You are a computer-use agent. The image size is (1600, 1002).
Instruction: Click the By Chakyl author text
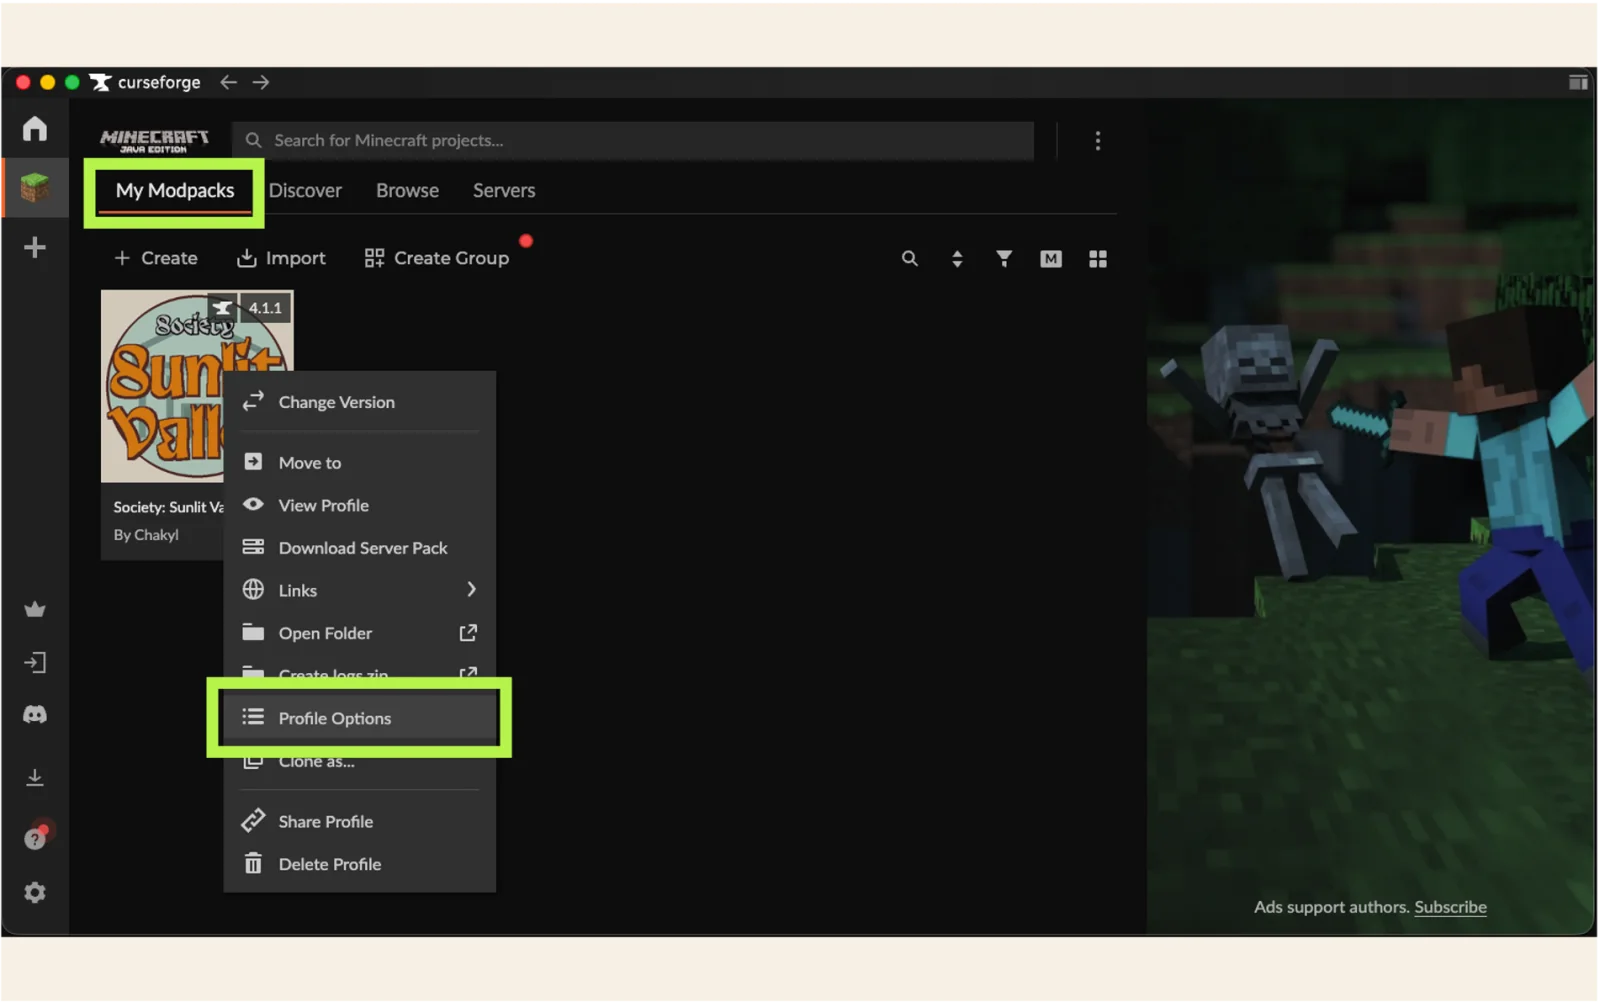(x=146, y=535)
